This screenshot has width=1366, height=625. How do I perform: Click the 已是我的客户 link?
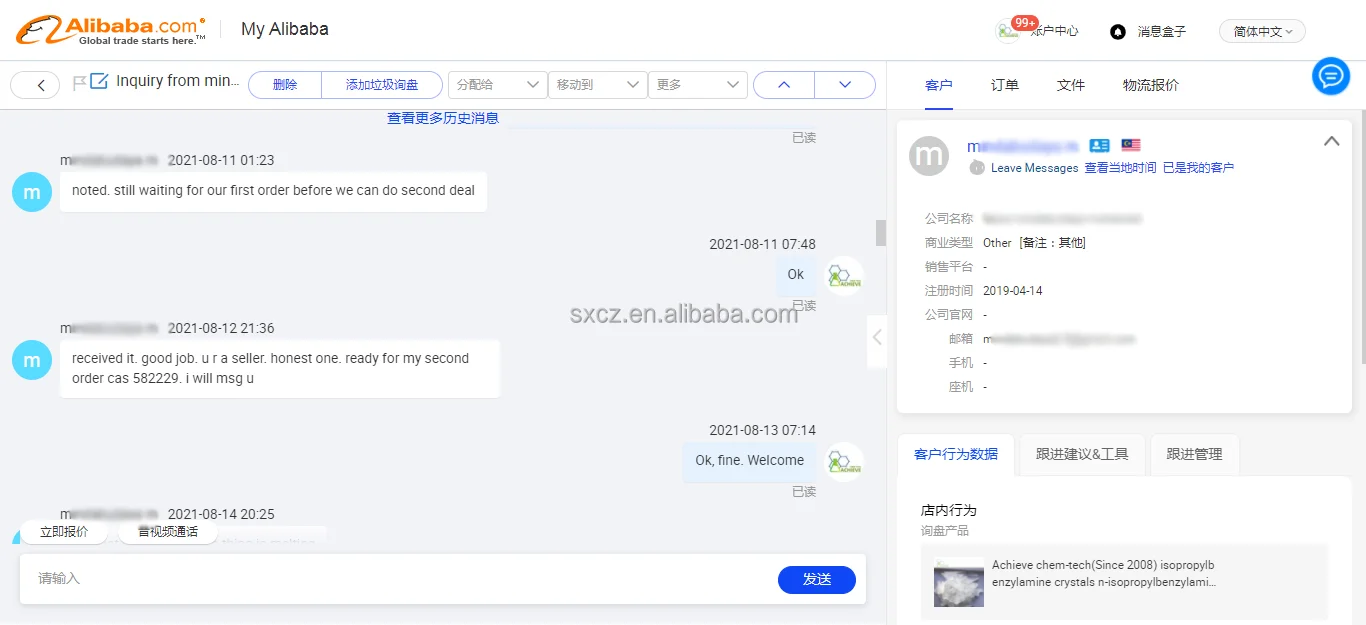(x=1198, y=168)
